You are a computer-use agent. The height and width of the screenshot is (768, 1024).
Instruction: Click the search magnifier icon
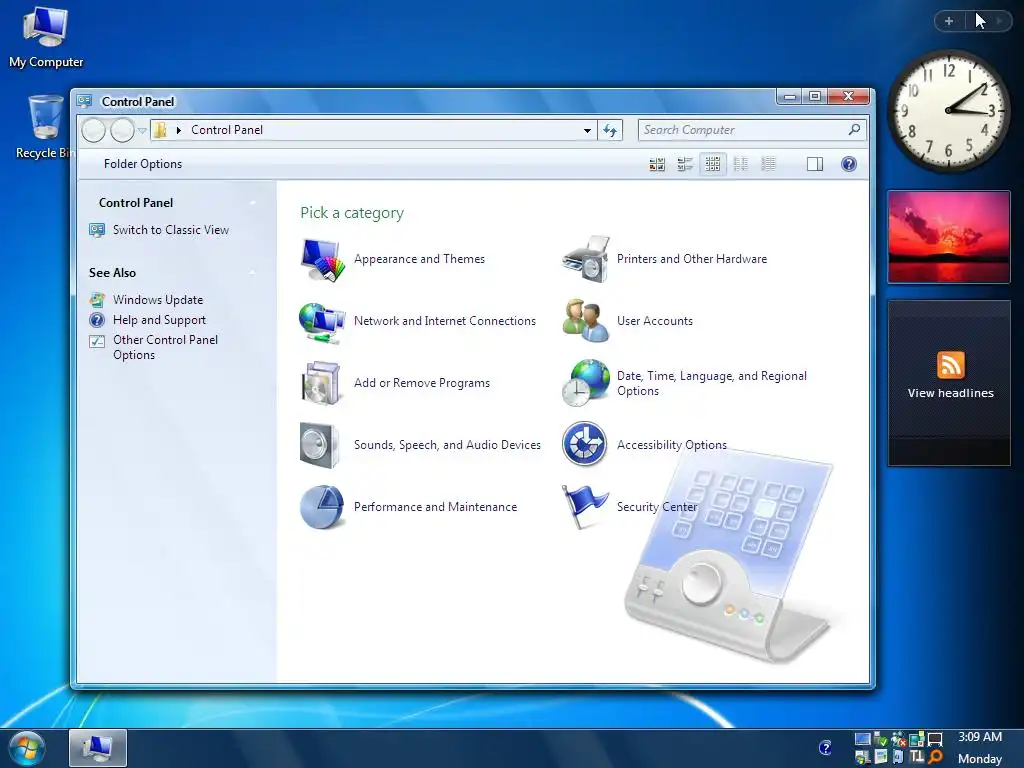854,130
